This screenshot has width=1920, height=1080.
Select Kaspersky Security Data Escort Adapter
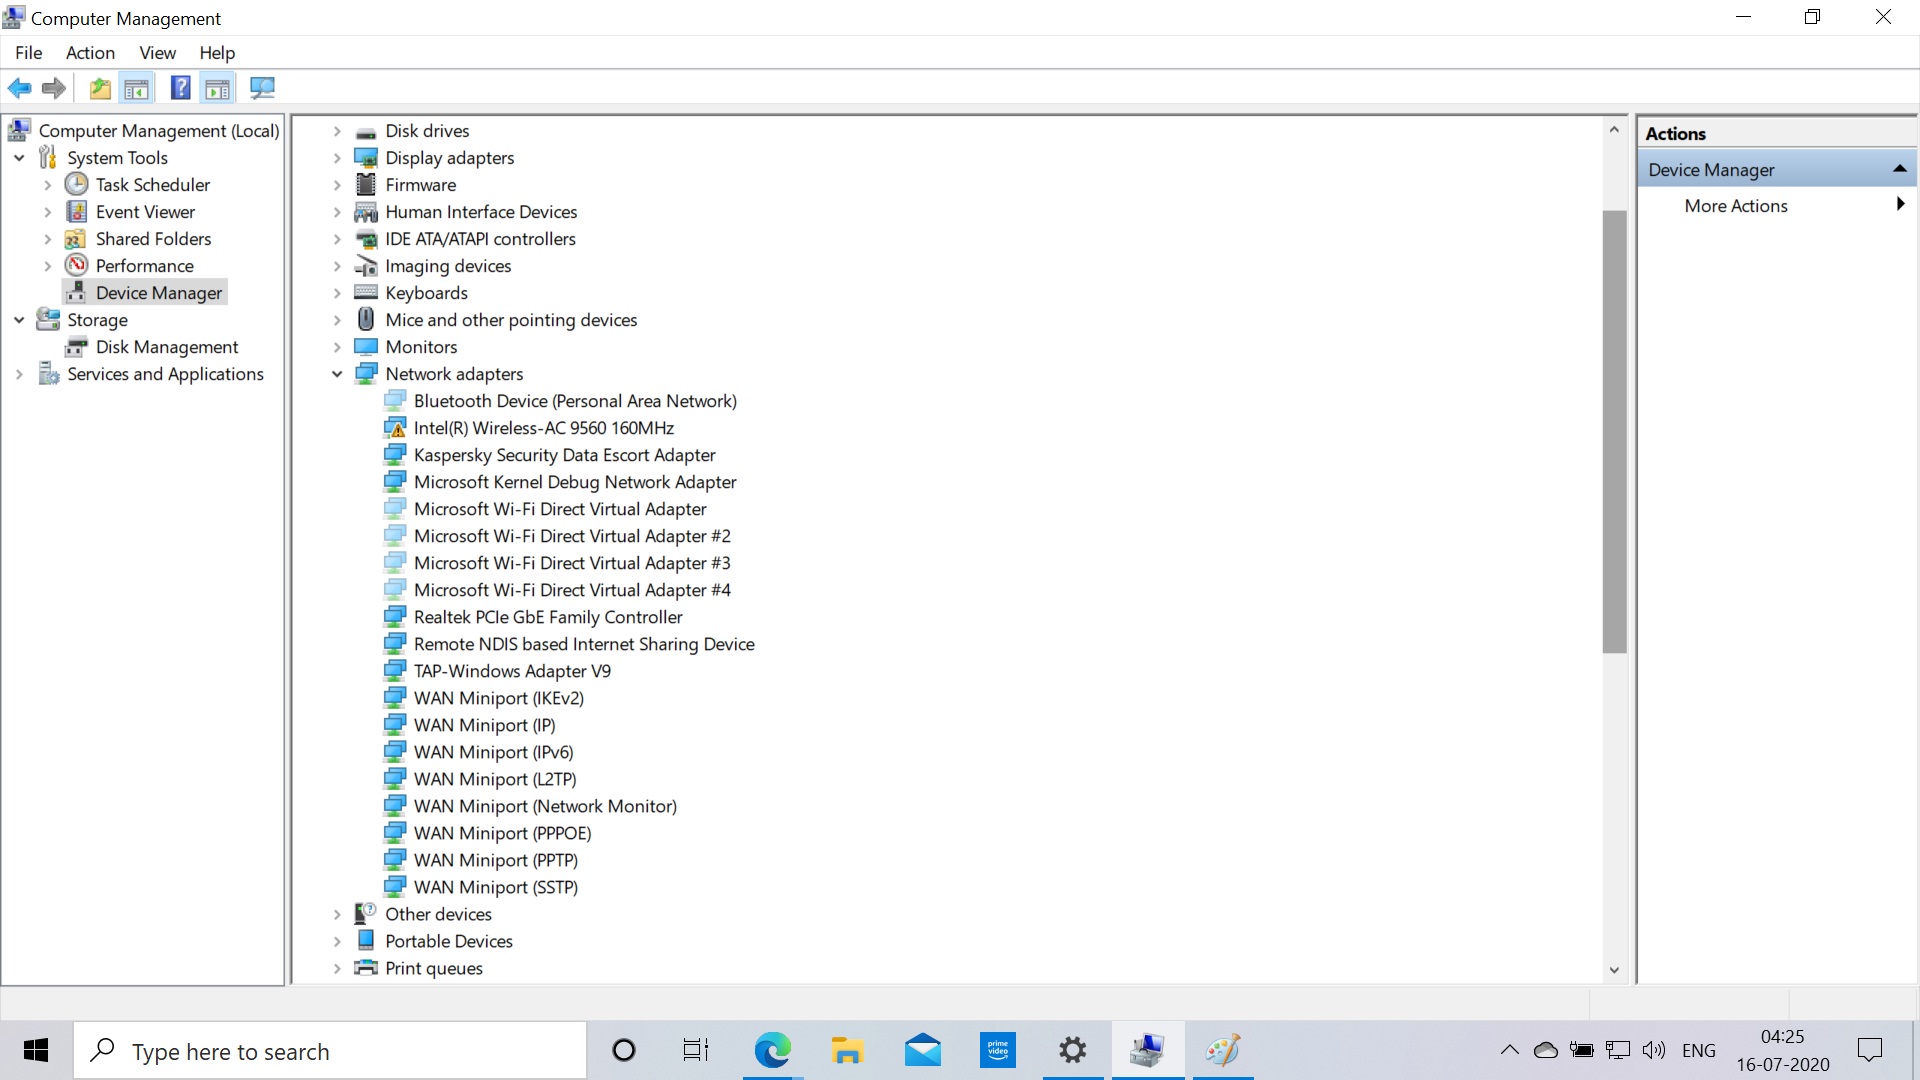click(565, 455)
